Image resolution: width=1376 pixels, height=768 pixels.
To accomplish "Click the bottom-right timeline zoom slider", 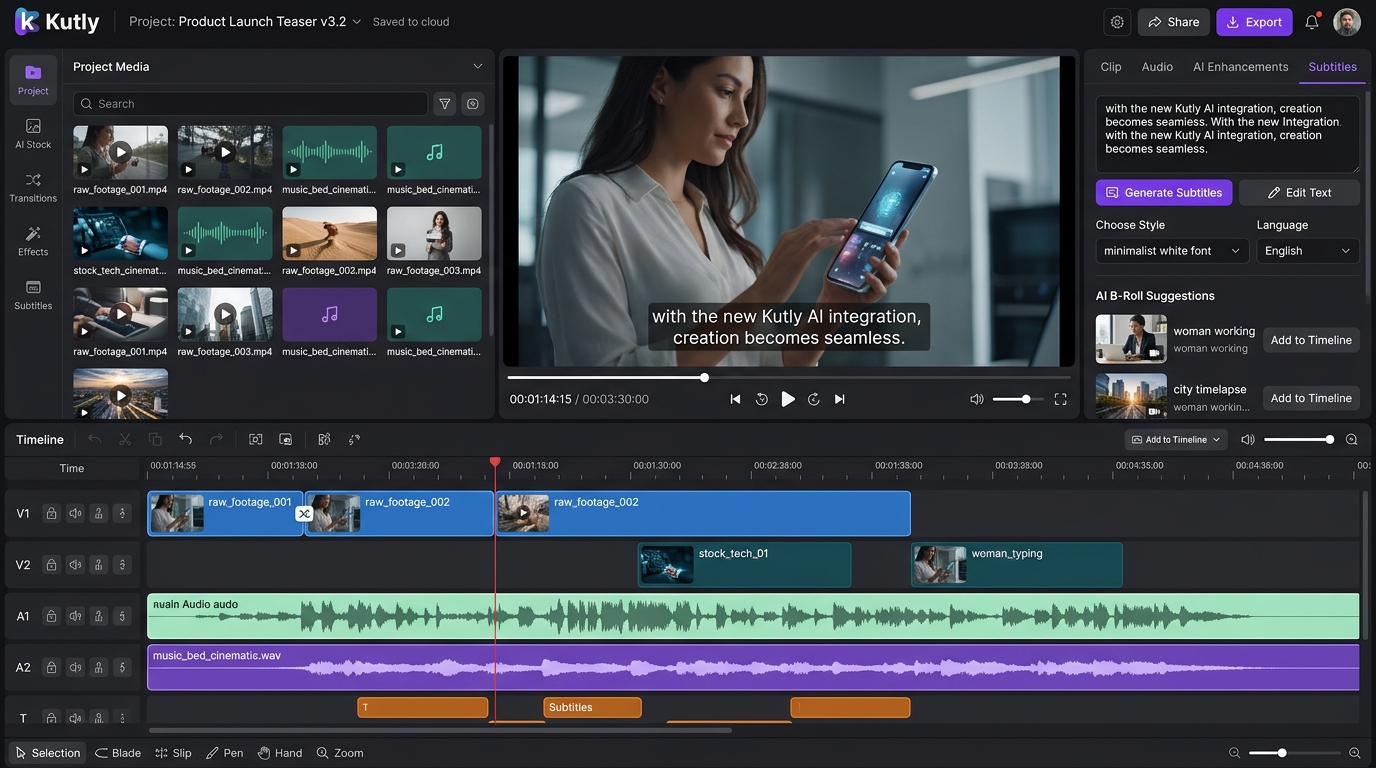I will [1295, 753].
